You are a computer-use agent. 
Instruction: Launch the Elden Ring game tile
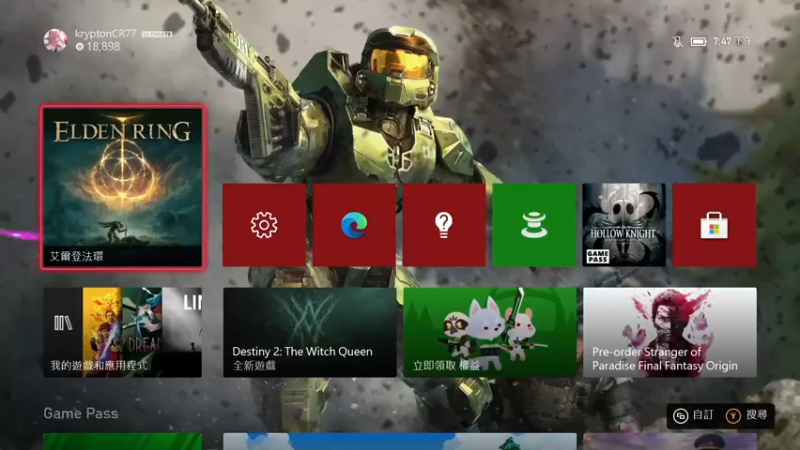[x=123, y=187]
